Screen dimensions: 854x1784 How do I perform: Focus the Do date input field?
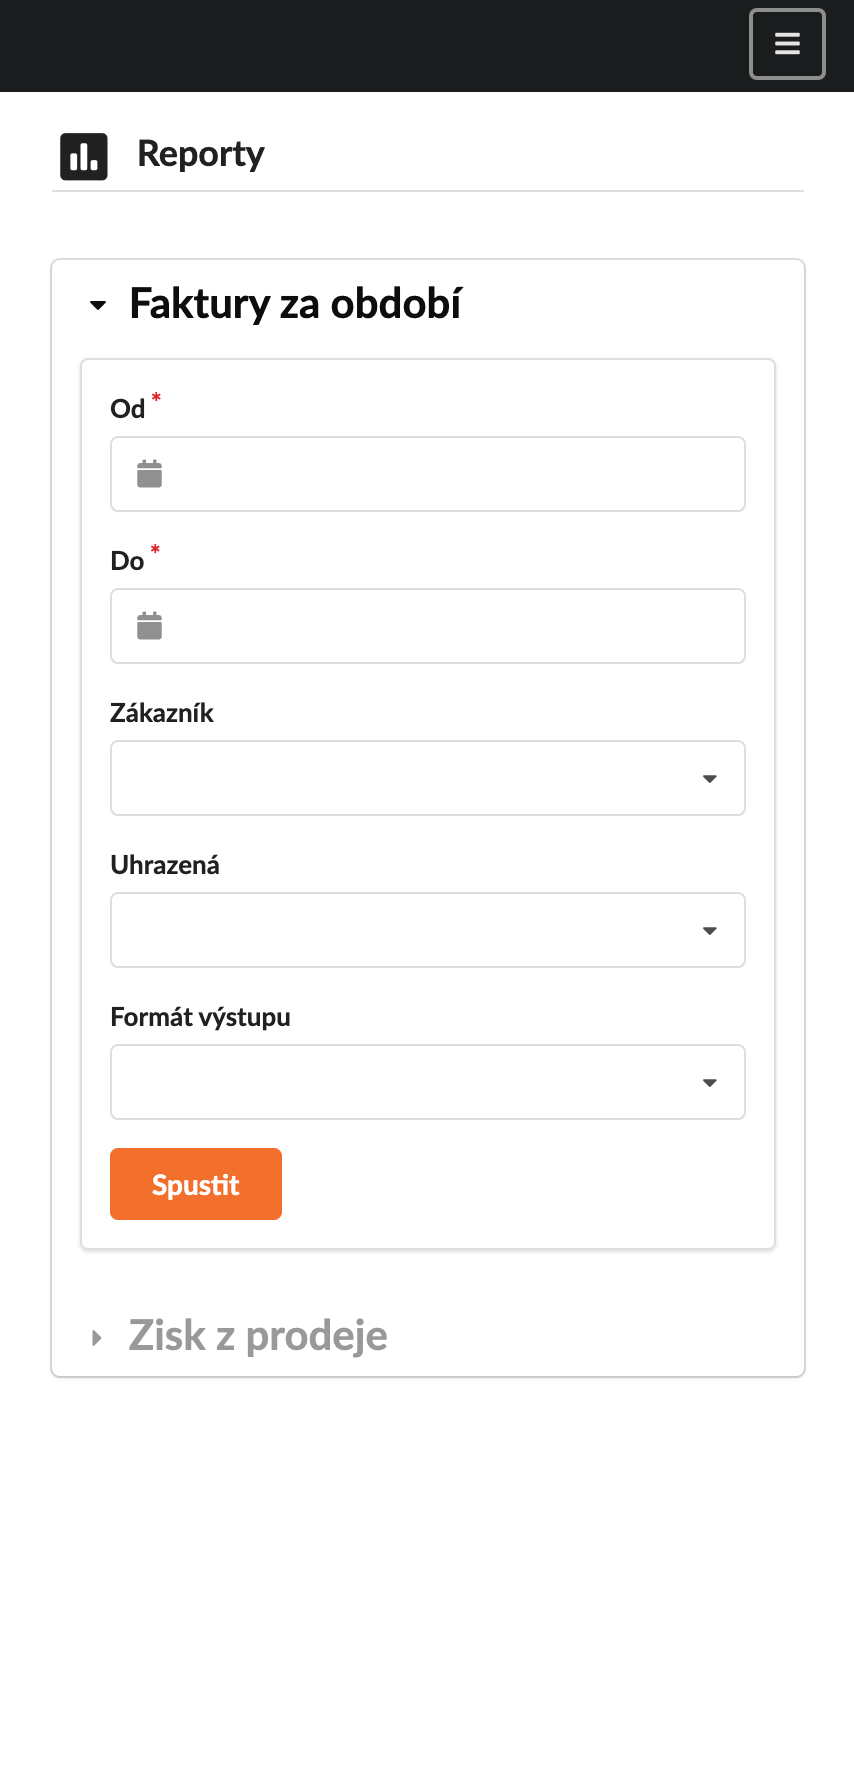[428, 626]
